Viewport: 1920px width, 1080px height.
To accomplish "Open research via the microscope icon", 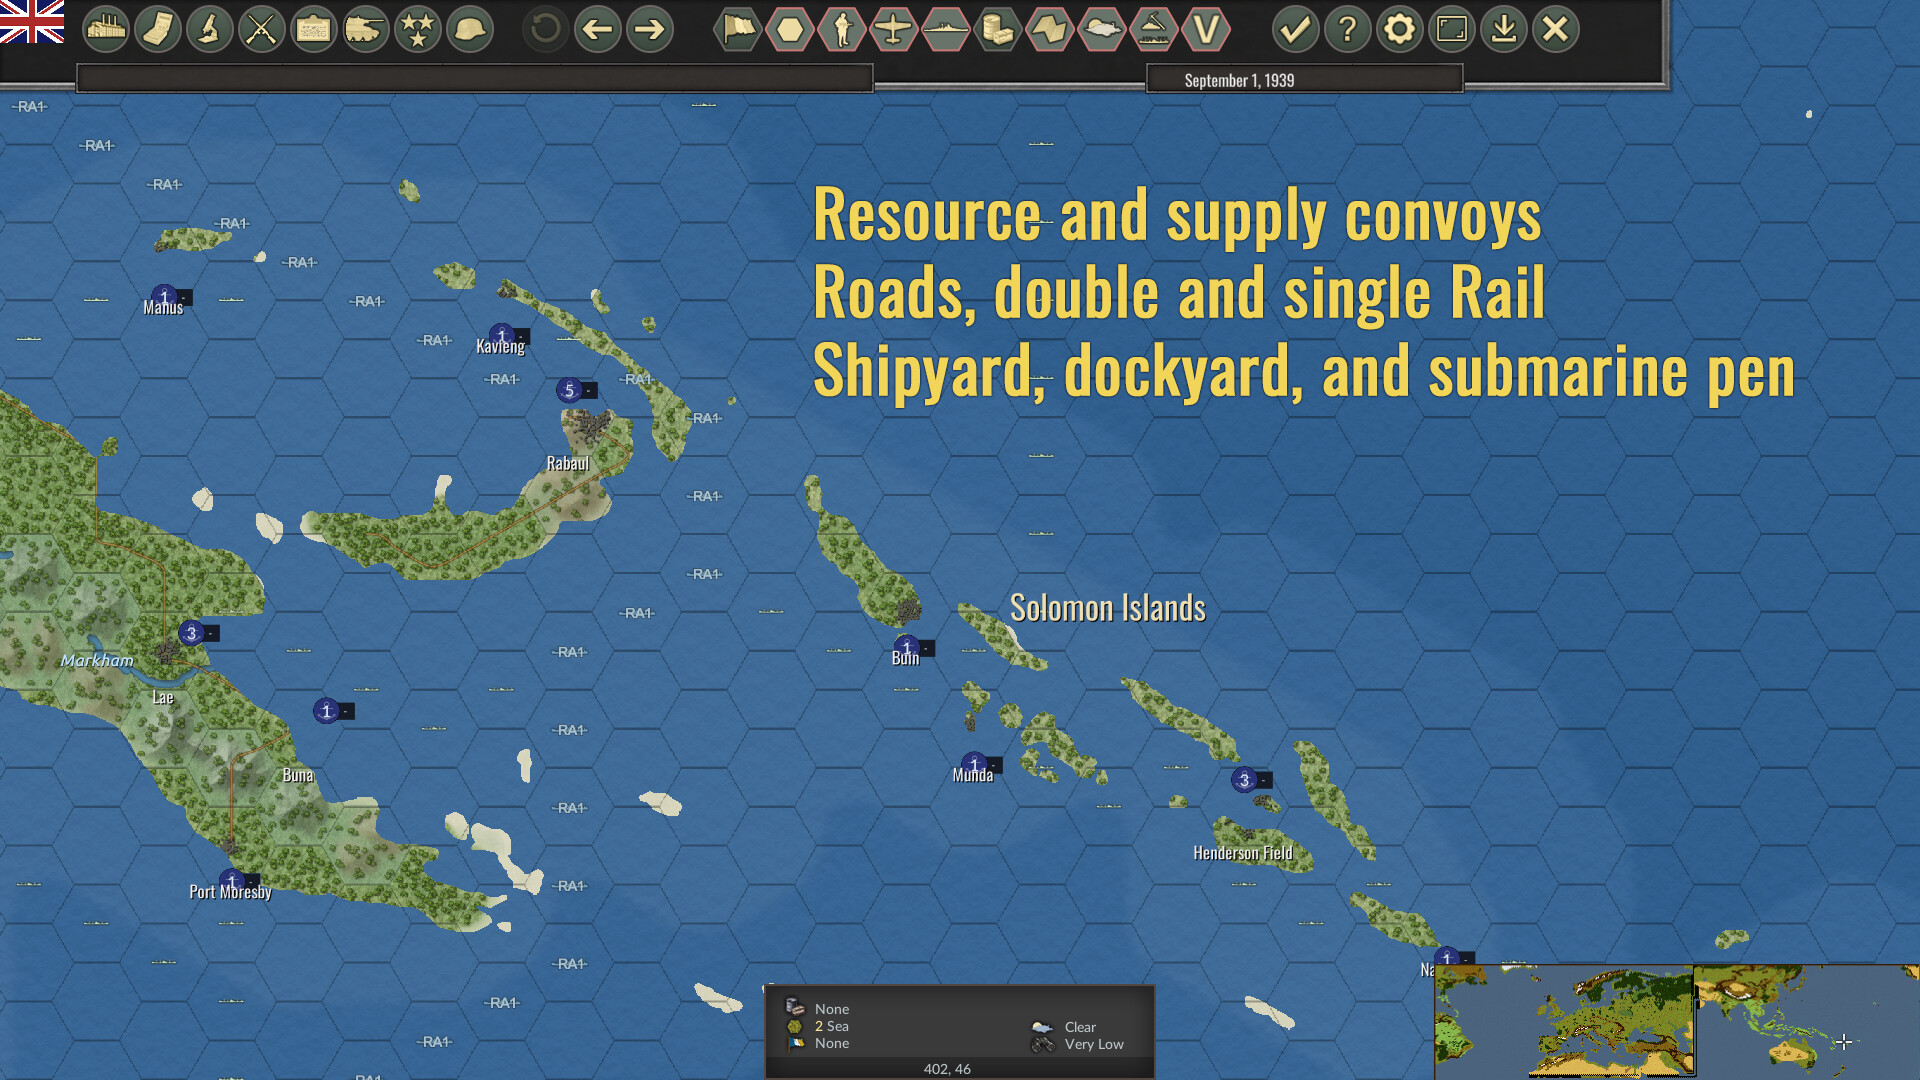I will (x=210, y=30).
